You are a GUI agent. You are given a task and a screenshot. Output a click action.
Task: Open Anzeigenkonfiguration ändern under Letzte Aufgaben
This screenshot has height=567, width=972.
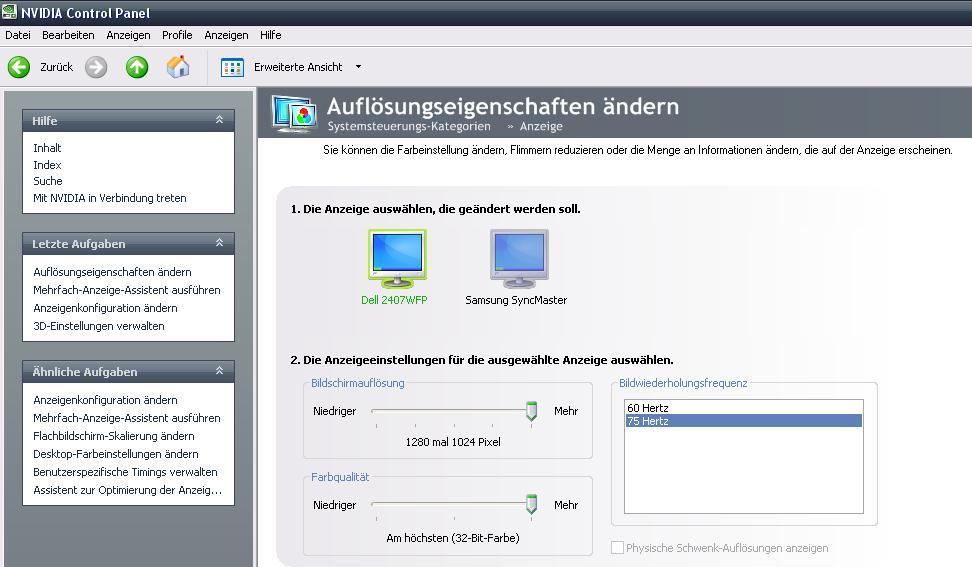pyautogui.click(x=105, y=308)
